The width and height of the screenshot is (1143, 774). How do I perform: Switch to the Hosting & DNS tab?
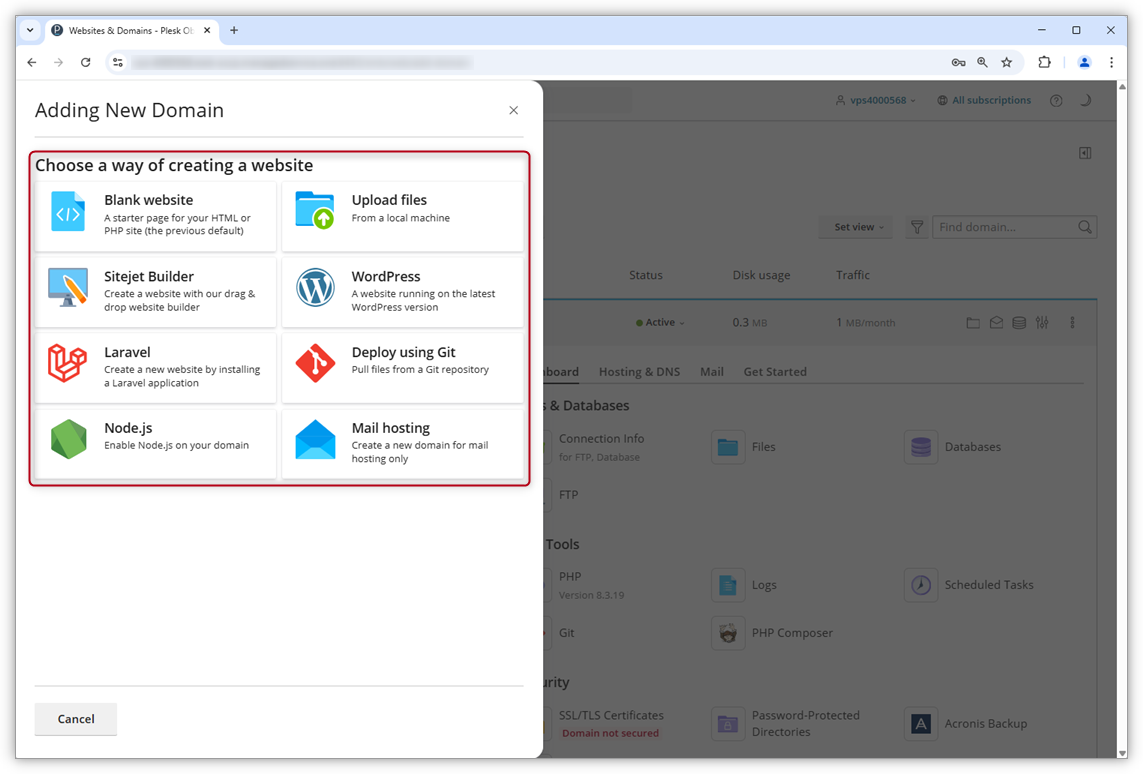point(639,371)
